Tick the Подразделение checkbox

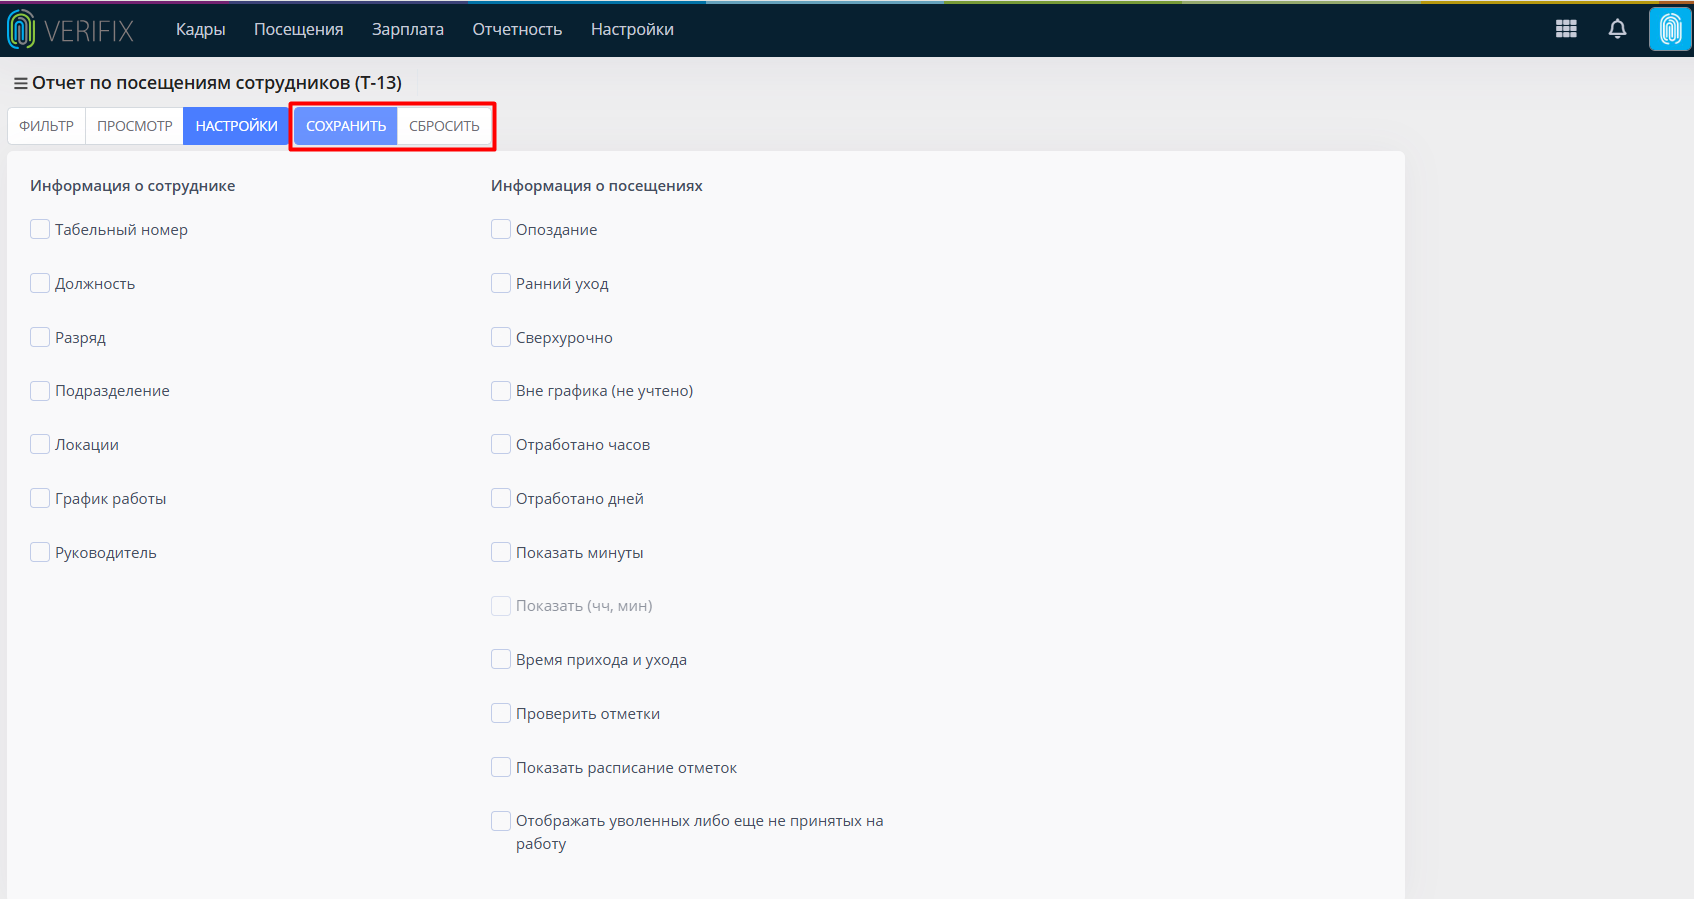point(40,390)
